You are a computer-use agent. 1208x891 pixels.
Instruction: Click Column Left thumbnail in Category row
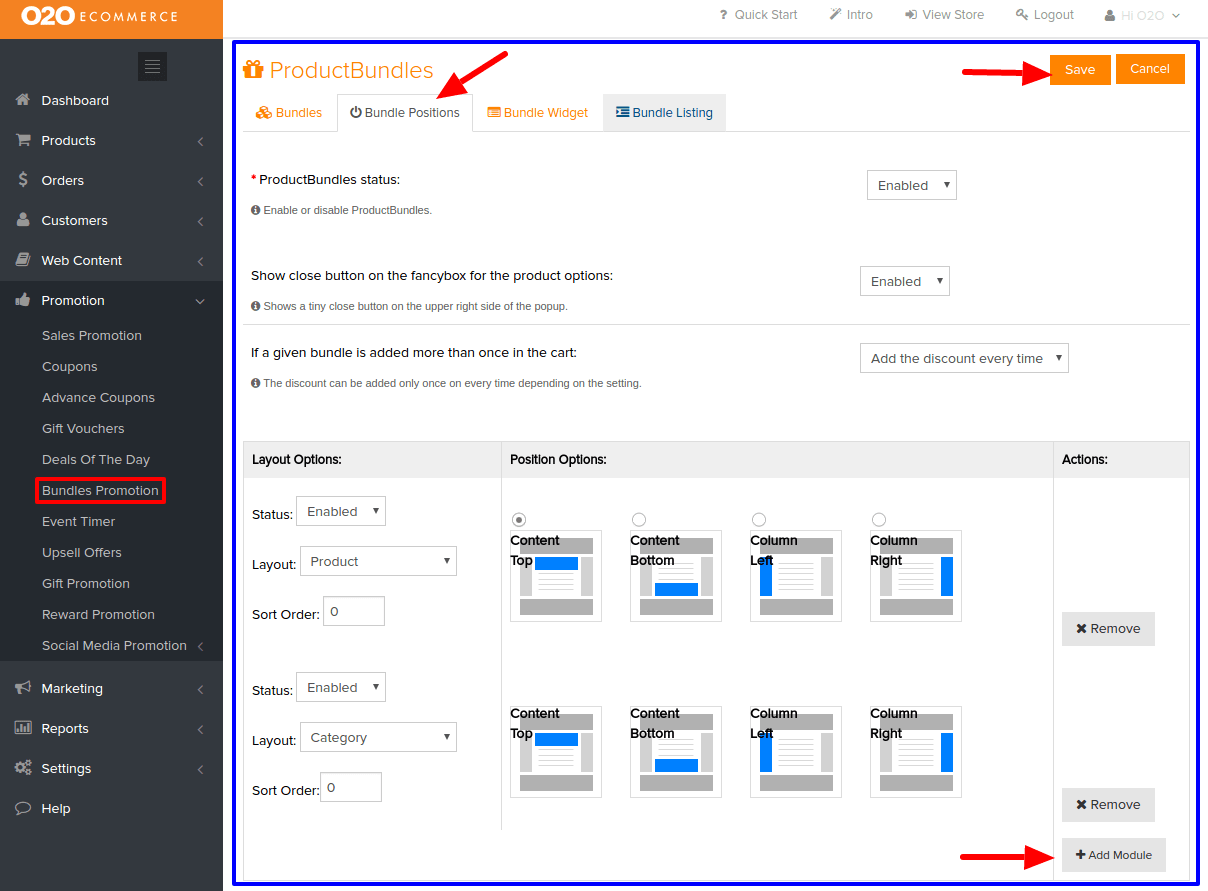796,752
